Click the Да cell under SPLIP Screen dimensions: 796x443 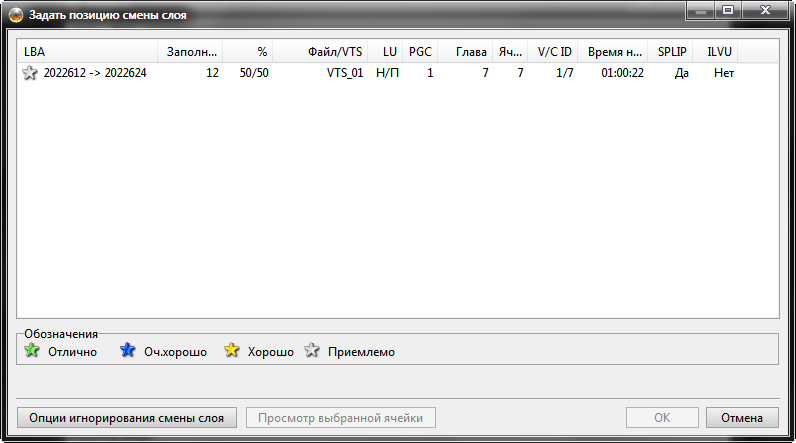(681, 73)
